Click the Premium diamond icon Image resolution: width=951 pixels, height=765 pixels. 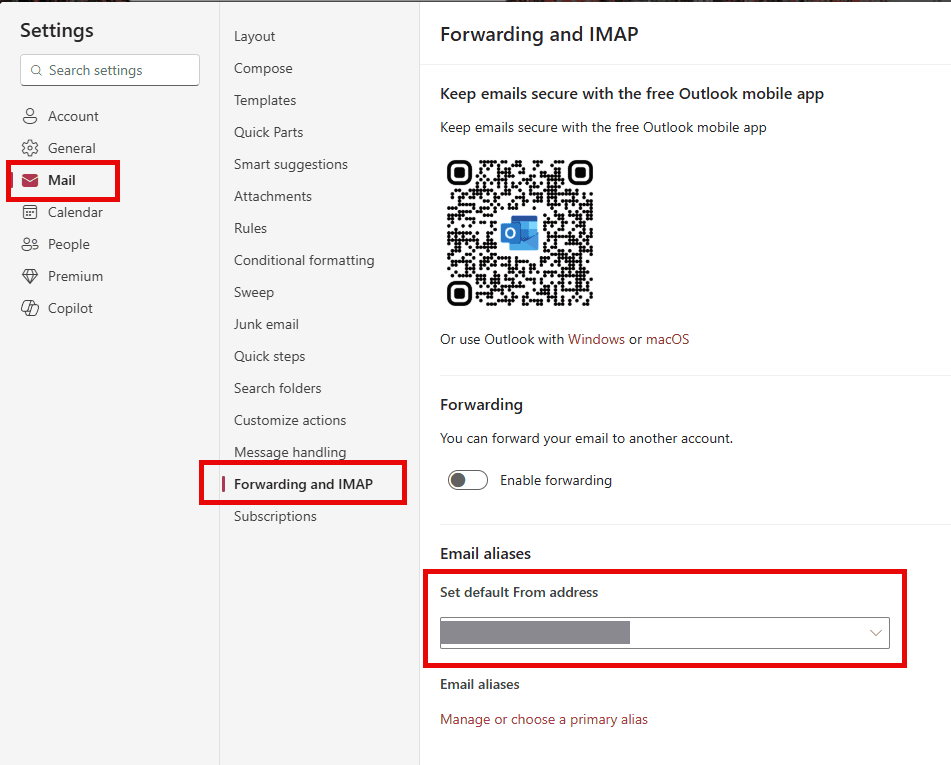point(30,276)
